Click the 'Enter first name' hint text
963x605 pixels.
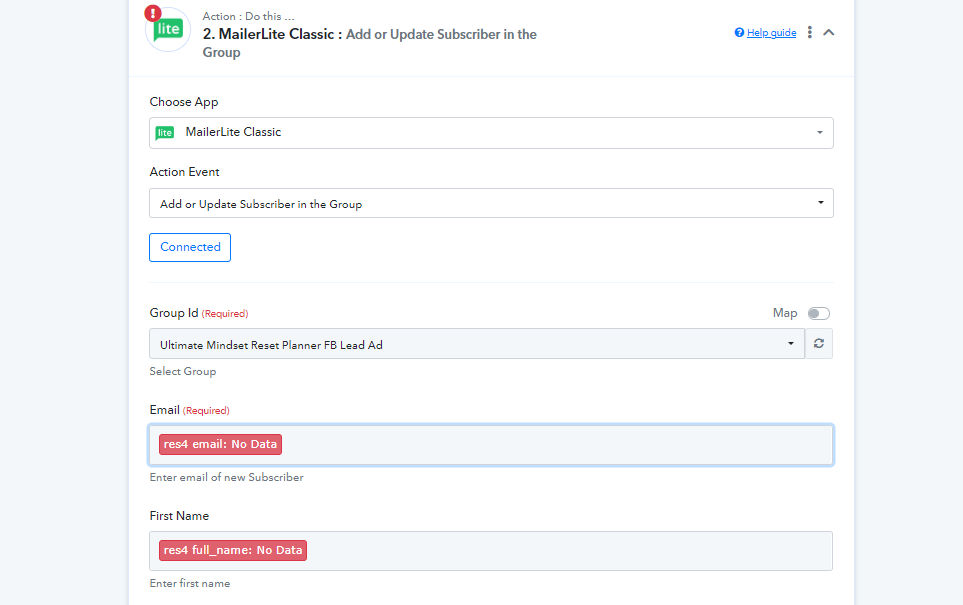point(190,584)
